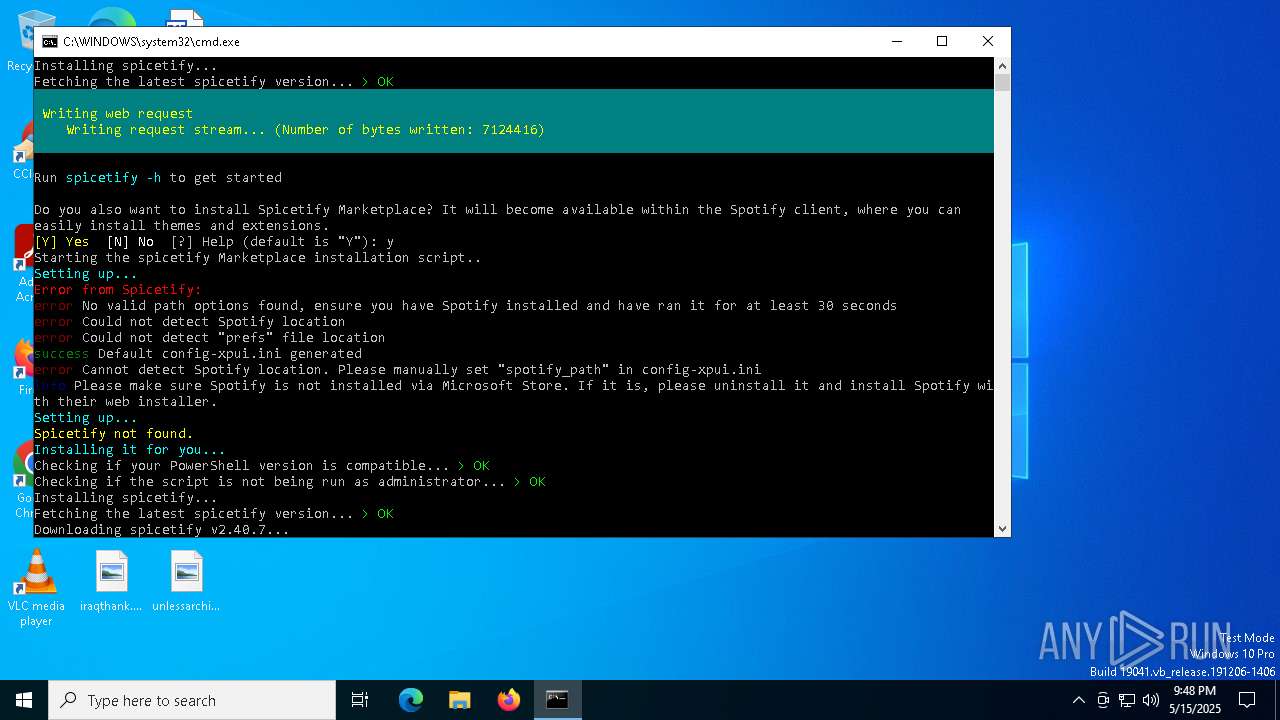Maximize the cmd.exe window
1280x720 pixels.
click(942, 41)
